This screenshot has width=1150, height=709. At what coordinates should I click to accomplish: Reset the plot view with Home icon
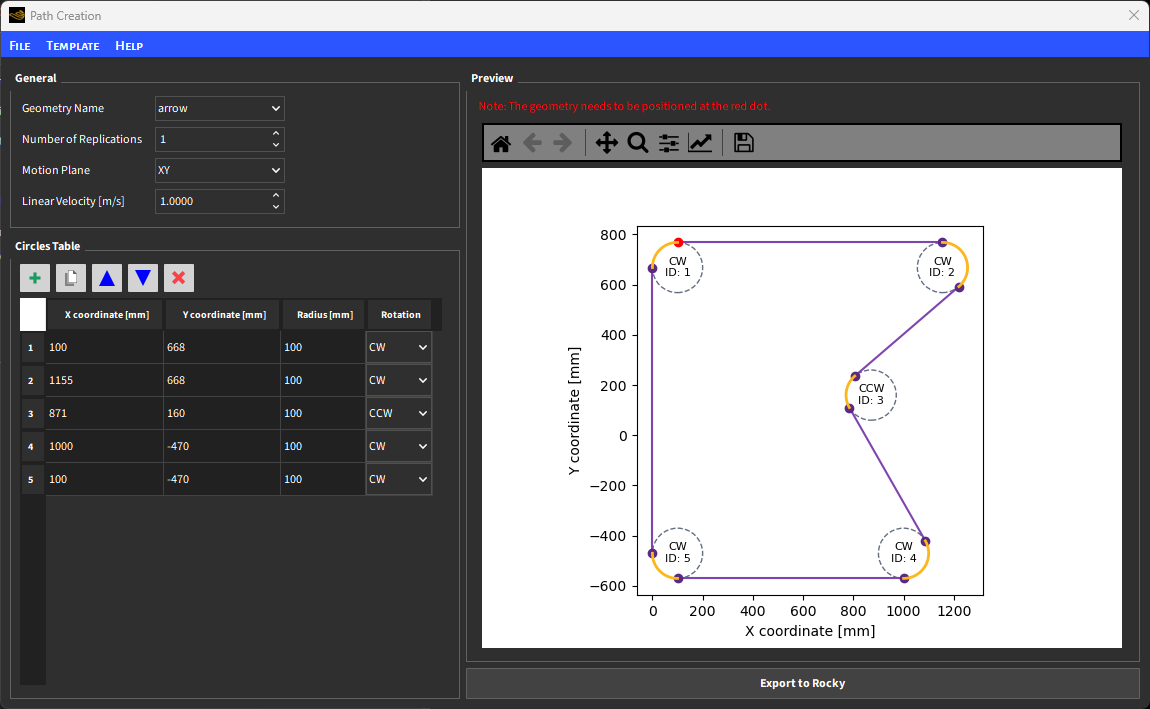point(501,143)
